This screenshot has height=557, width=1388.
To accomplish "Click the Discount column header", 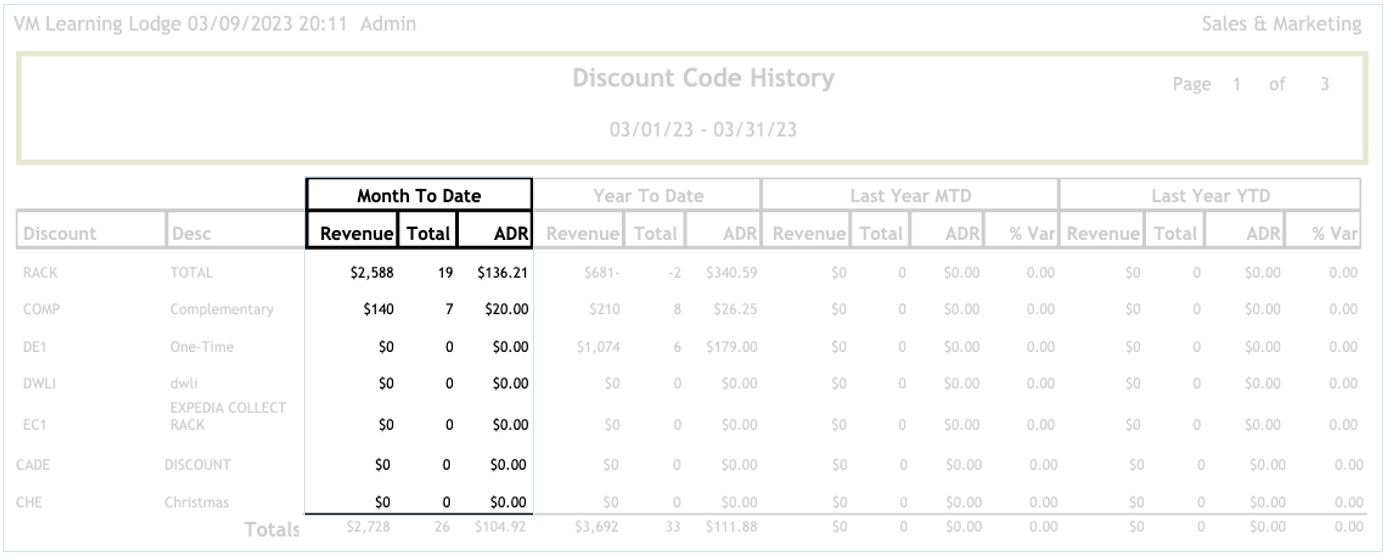I will [x=59, y=234].
